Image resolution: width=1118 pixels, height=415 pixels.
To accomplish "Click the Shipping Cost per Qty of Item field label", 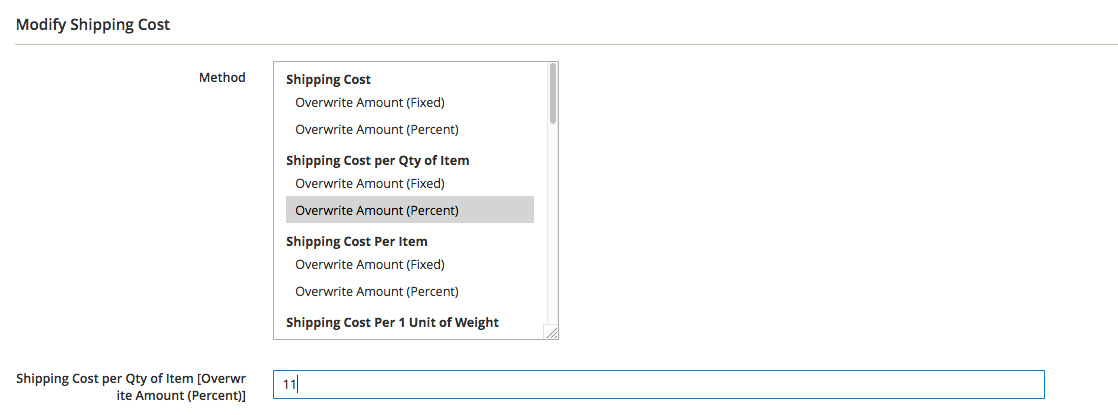I will click(131, 387).
